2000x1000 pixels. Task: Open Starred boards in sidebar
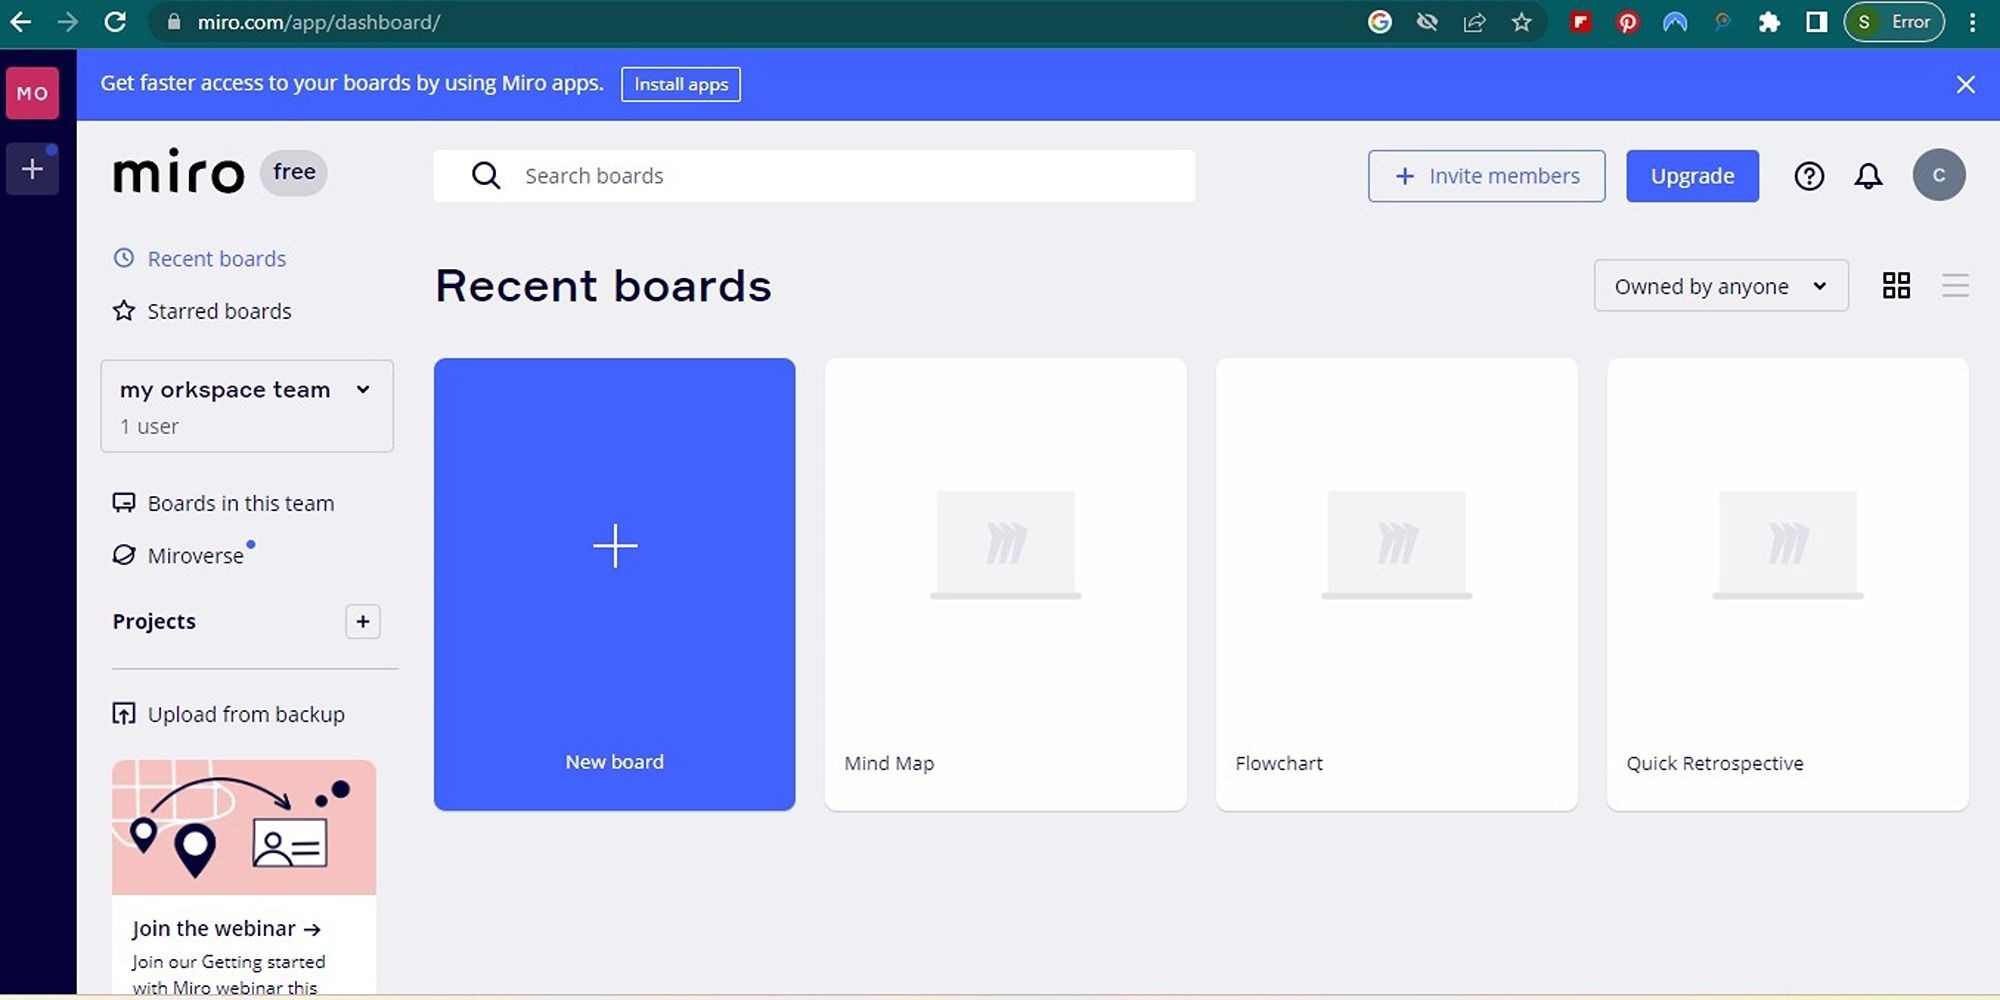pos(202,311)
